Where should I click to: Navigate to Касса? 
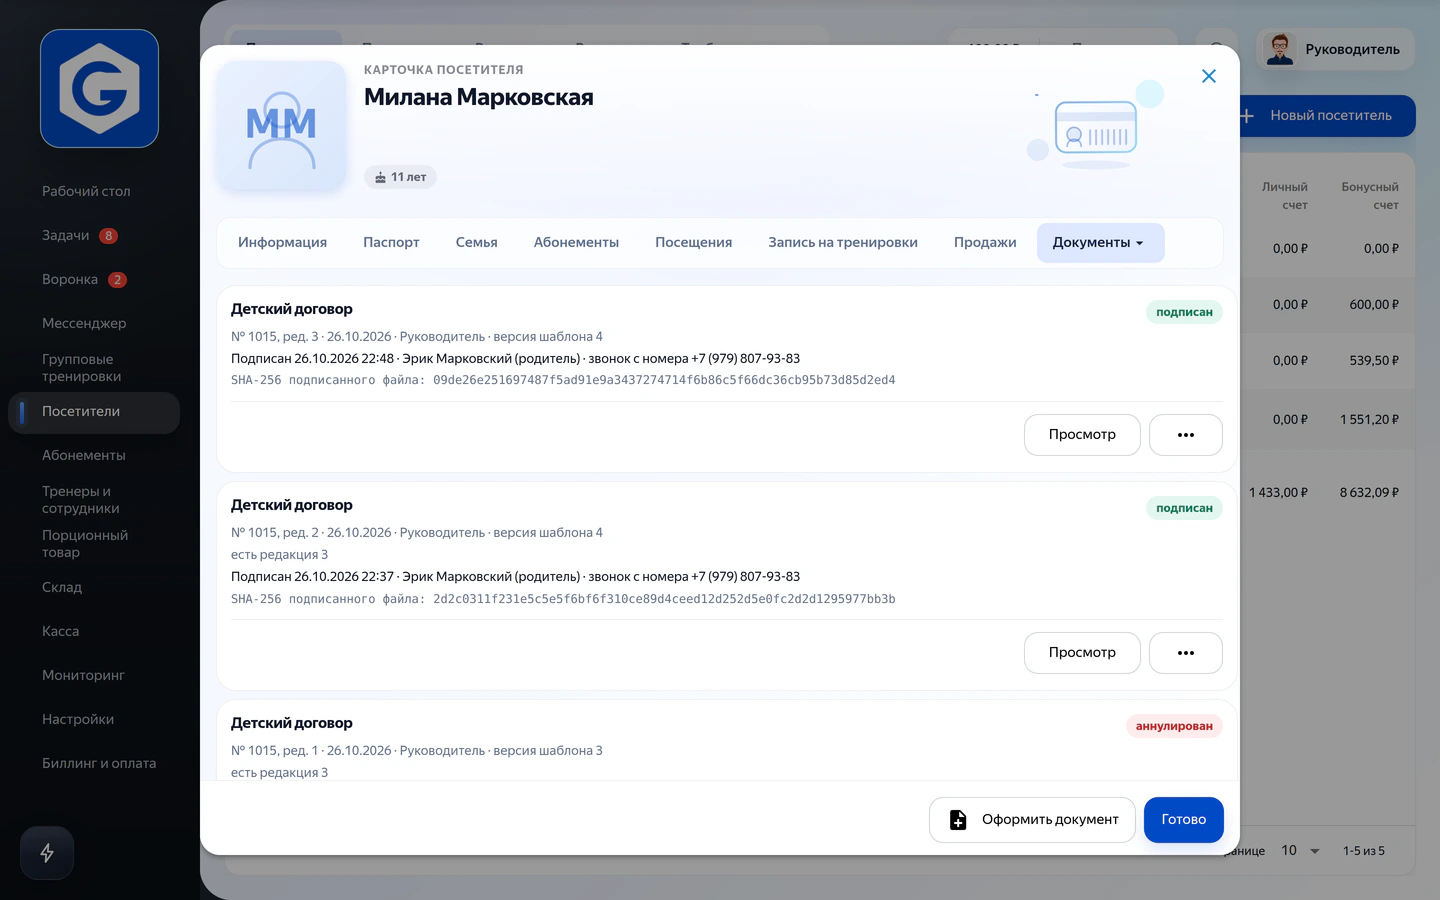click(61, 631)
